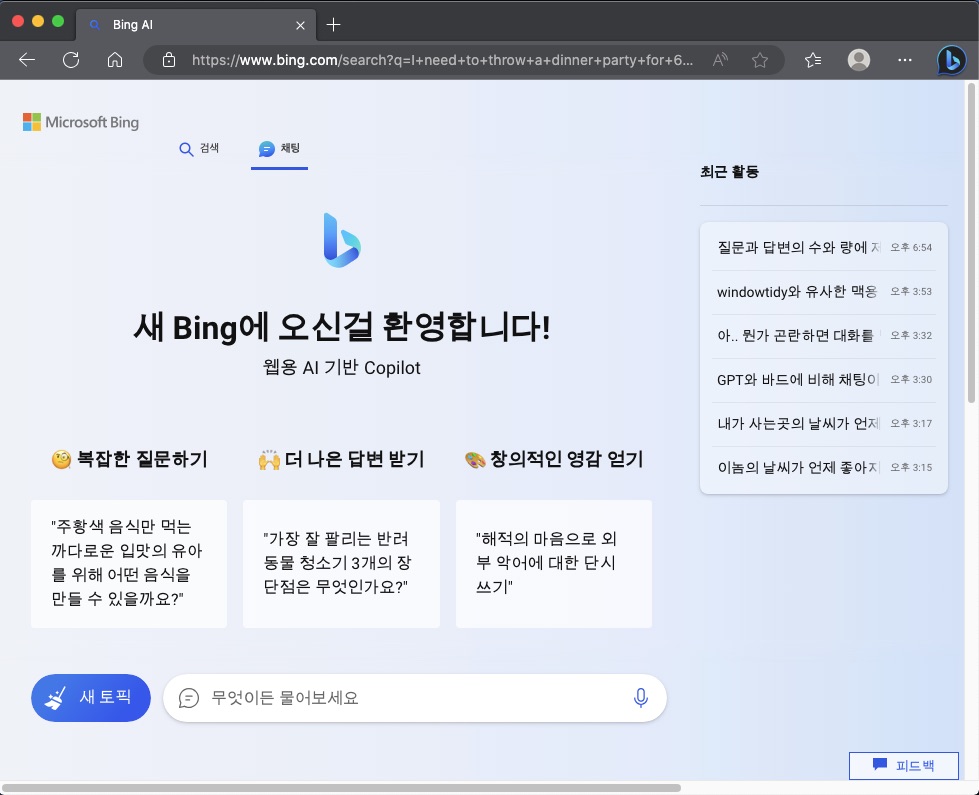Open the browser home page icon
The height and width of the screenshot is (795, 979).
[115, 60]
